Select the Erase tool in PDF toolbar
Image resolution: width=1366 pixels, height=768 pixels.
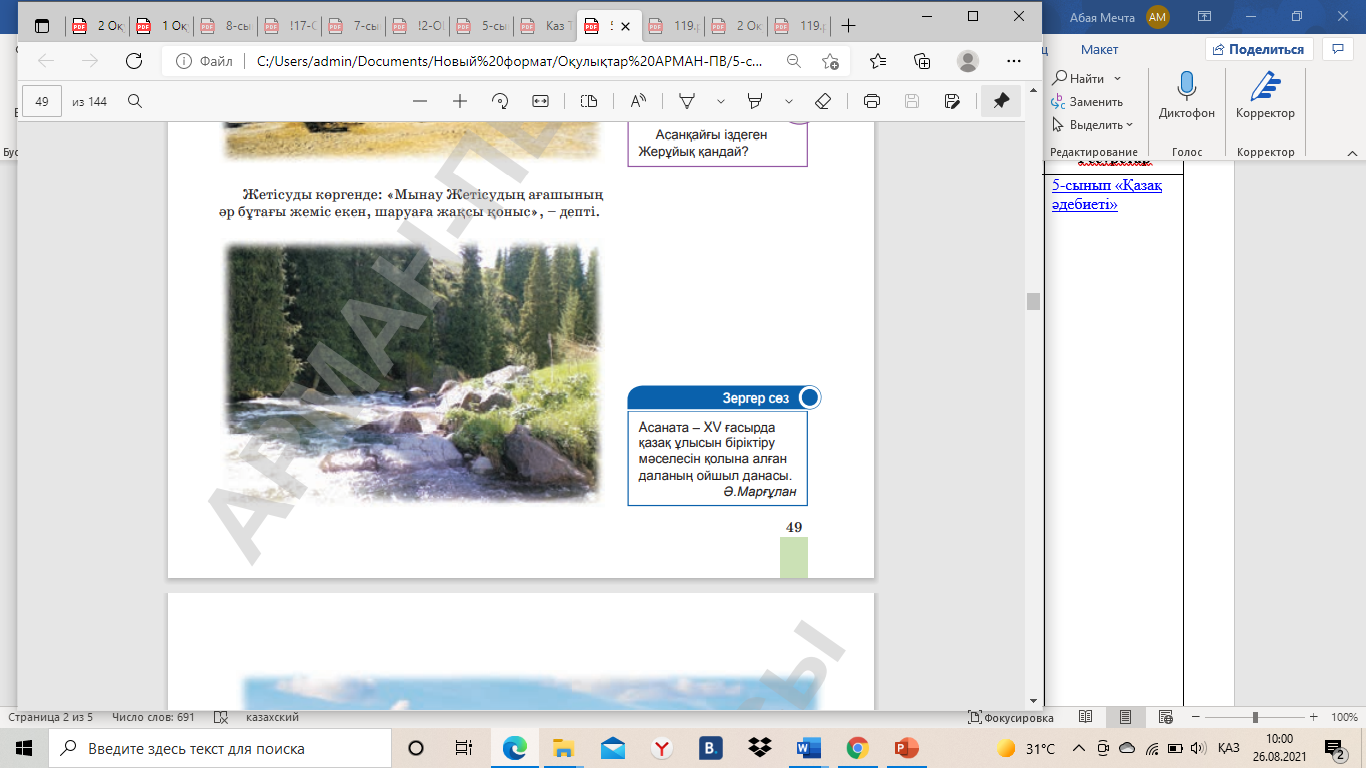click(823, 101)
